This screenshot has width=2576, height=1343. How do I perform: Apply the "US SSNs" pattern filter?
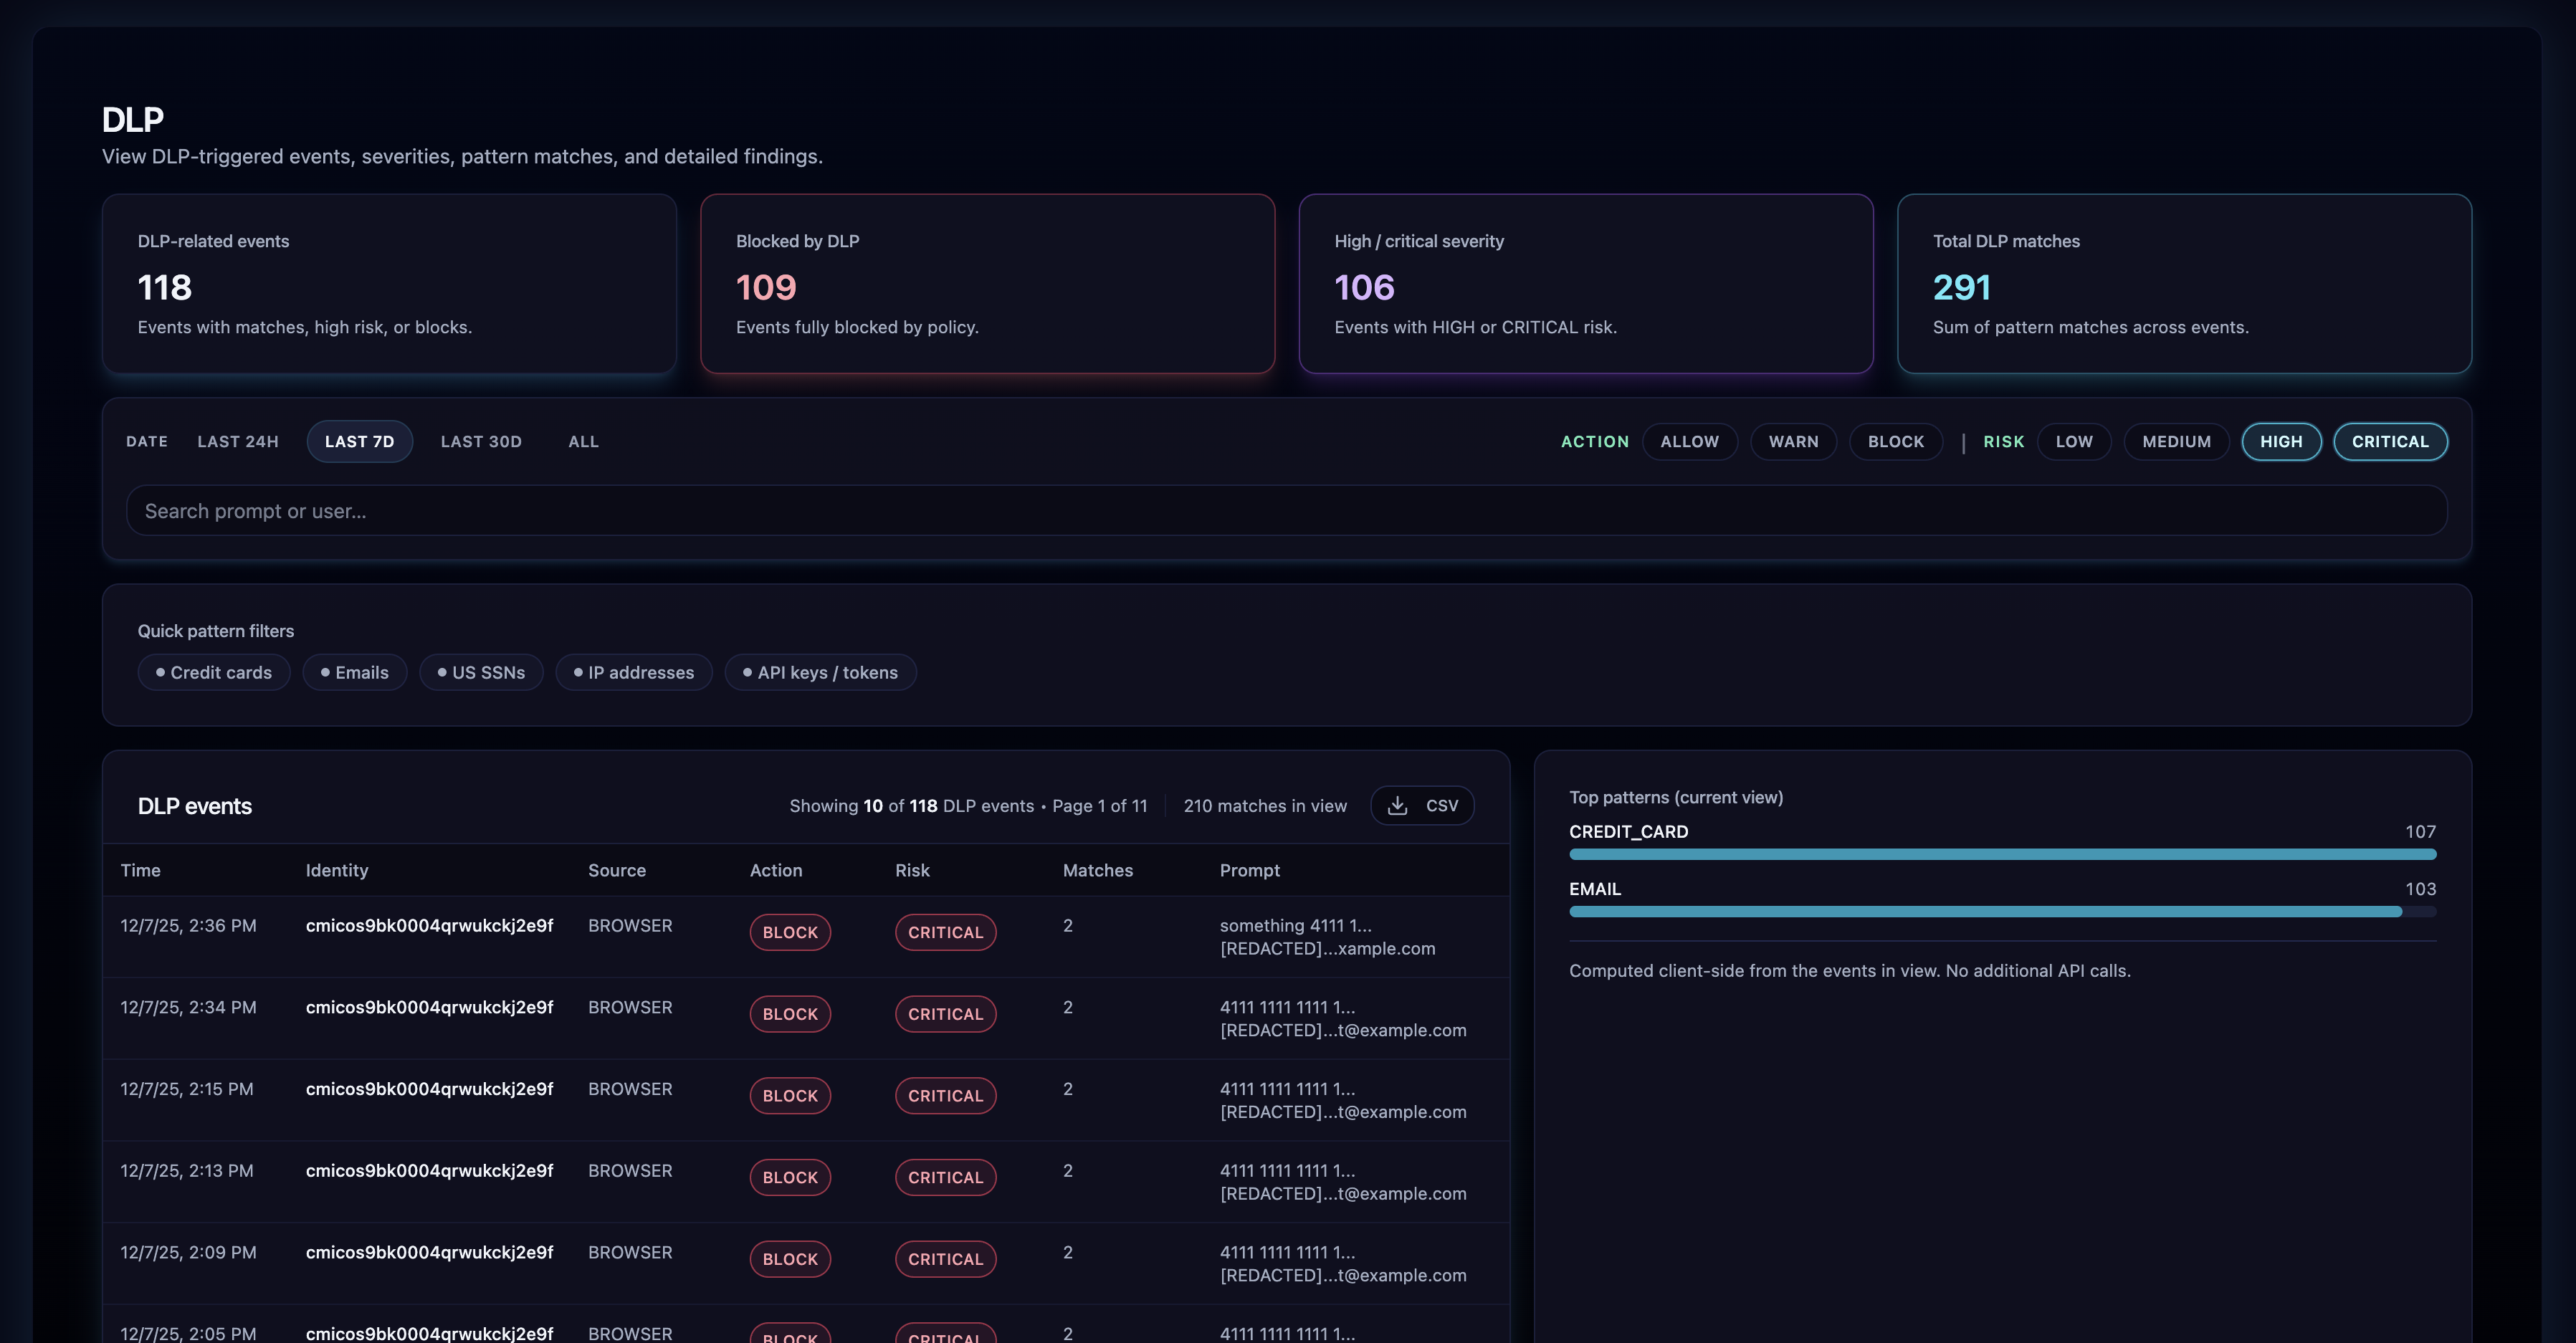[x=481, y=672]
